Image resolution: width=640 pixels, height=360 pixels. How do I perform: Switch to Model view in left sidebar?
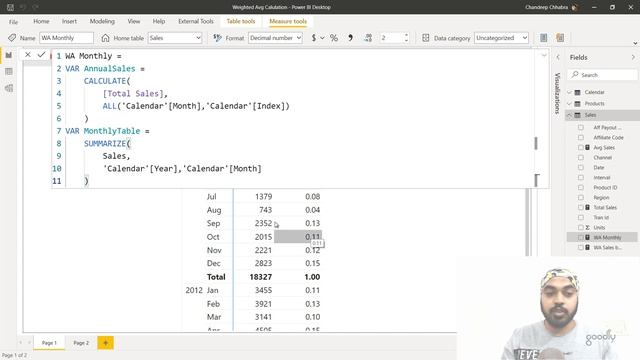coord(9,88)
